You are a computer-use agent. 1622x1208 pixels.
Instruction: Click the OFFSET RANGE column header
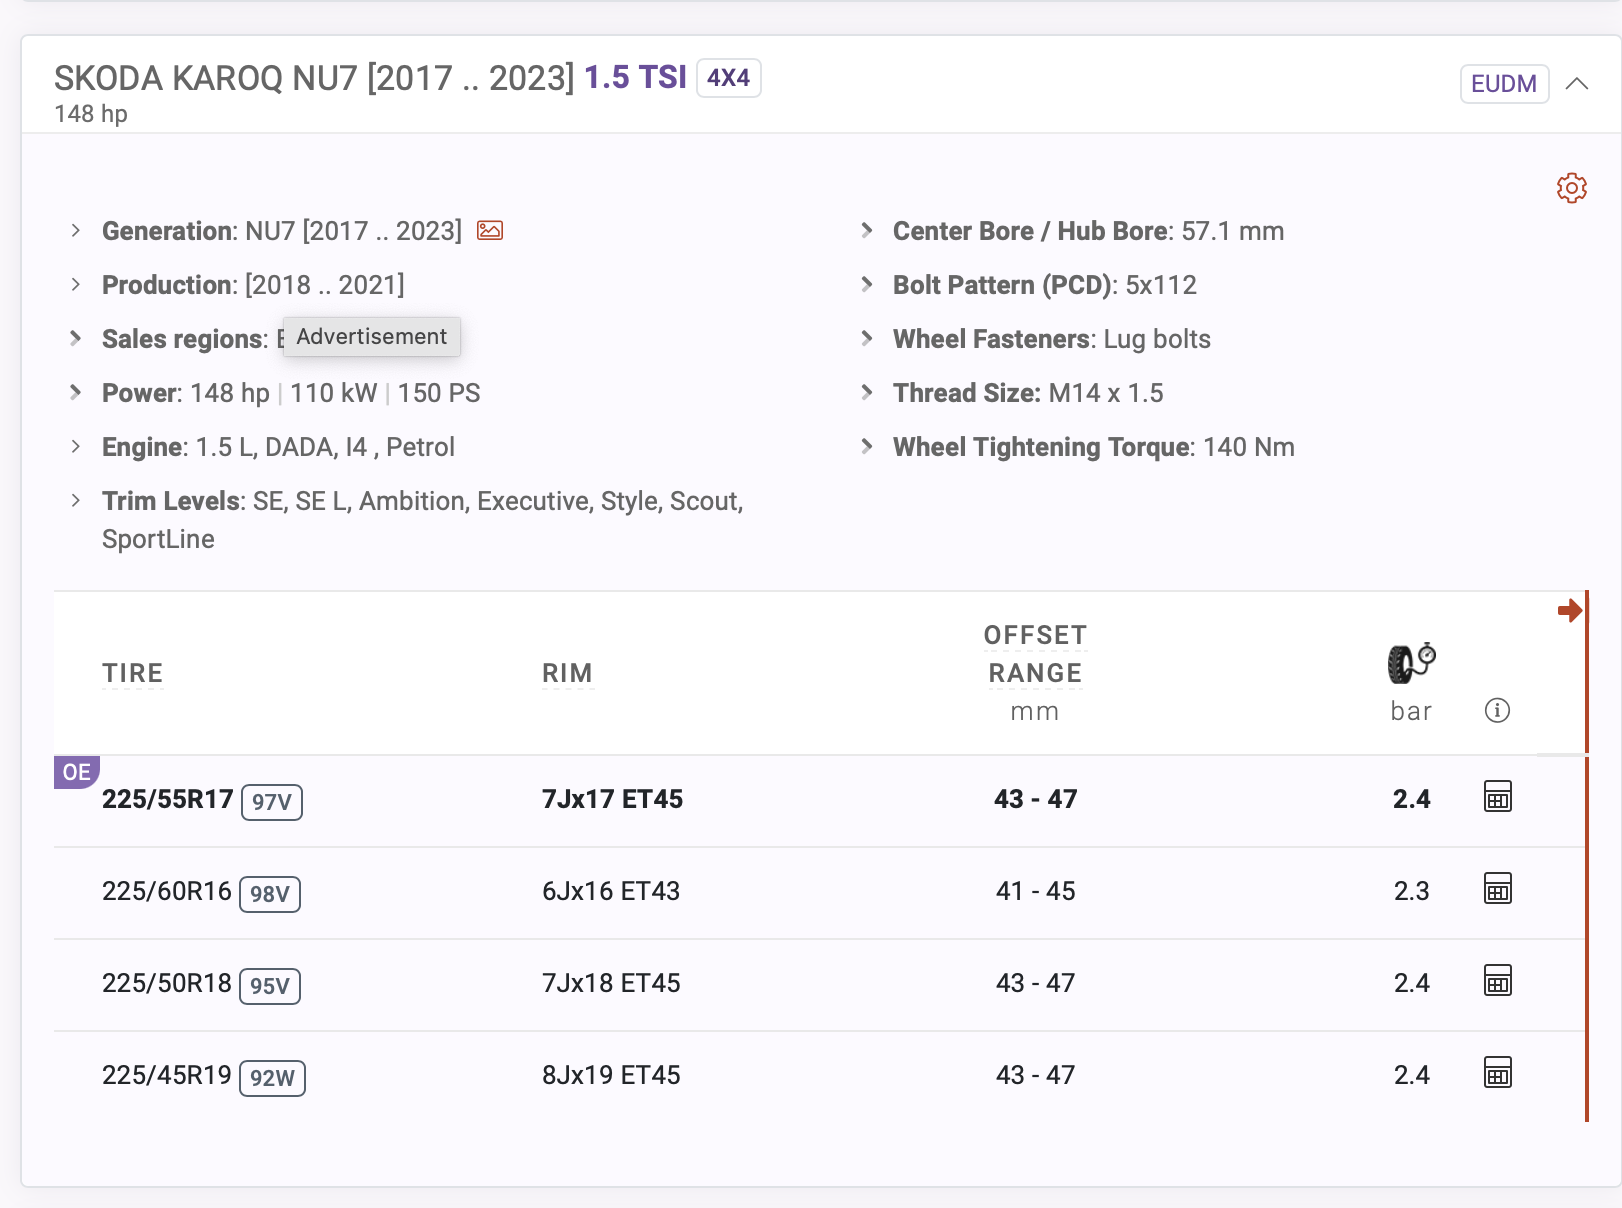click(x=1035, y=654)
